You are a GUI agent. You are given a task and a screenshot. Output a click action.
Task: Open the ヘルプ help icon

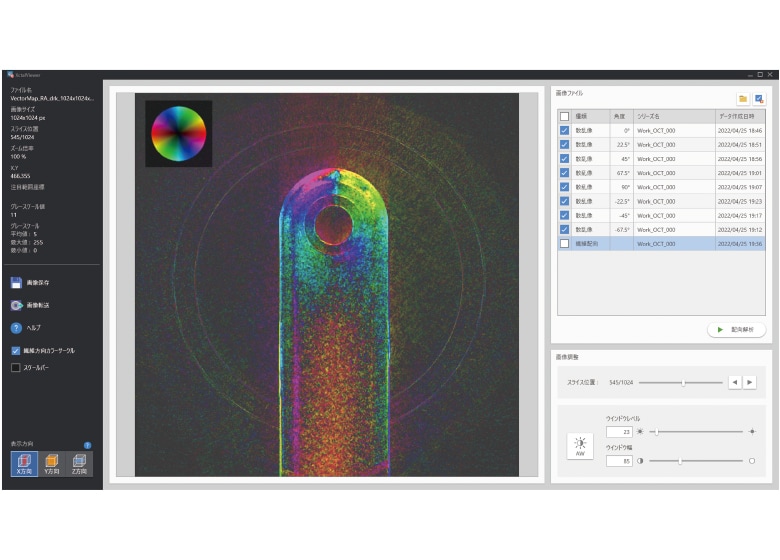click(x=17, y=328)
